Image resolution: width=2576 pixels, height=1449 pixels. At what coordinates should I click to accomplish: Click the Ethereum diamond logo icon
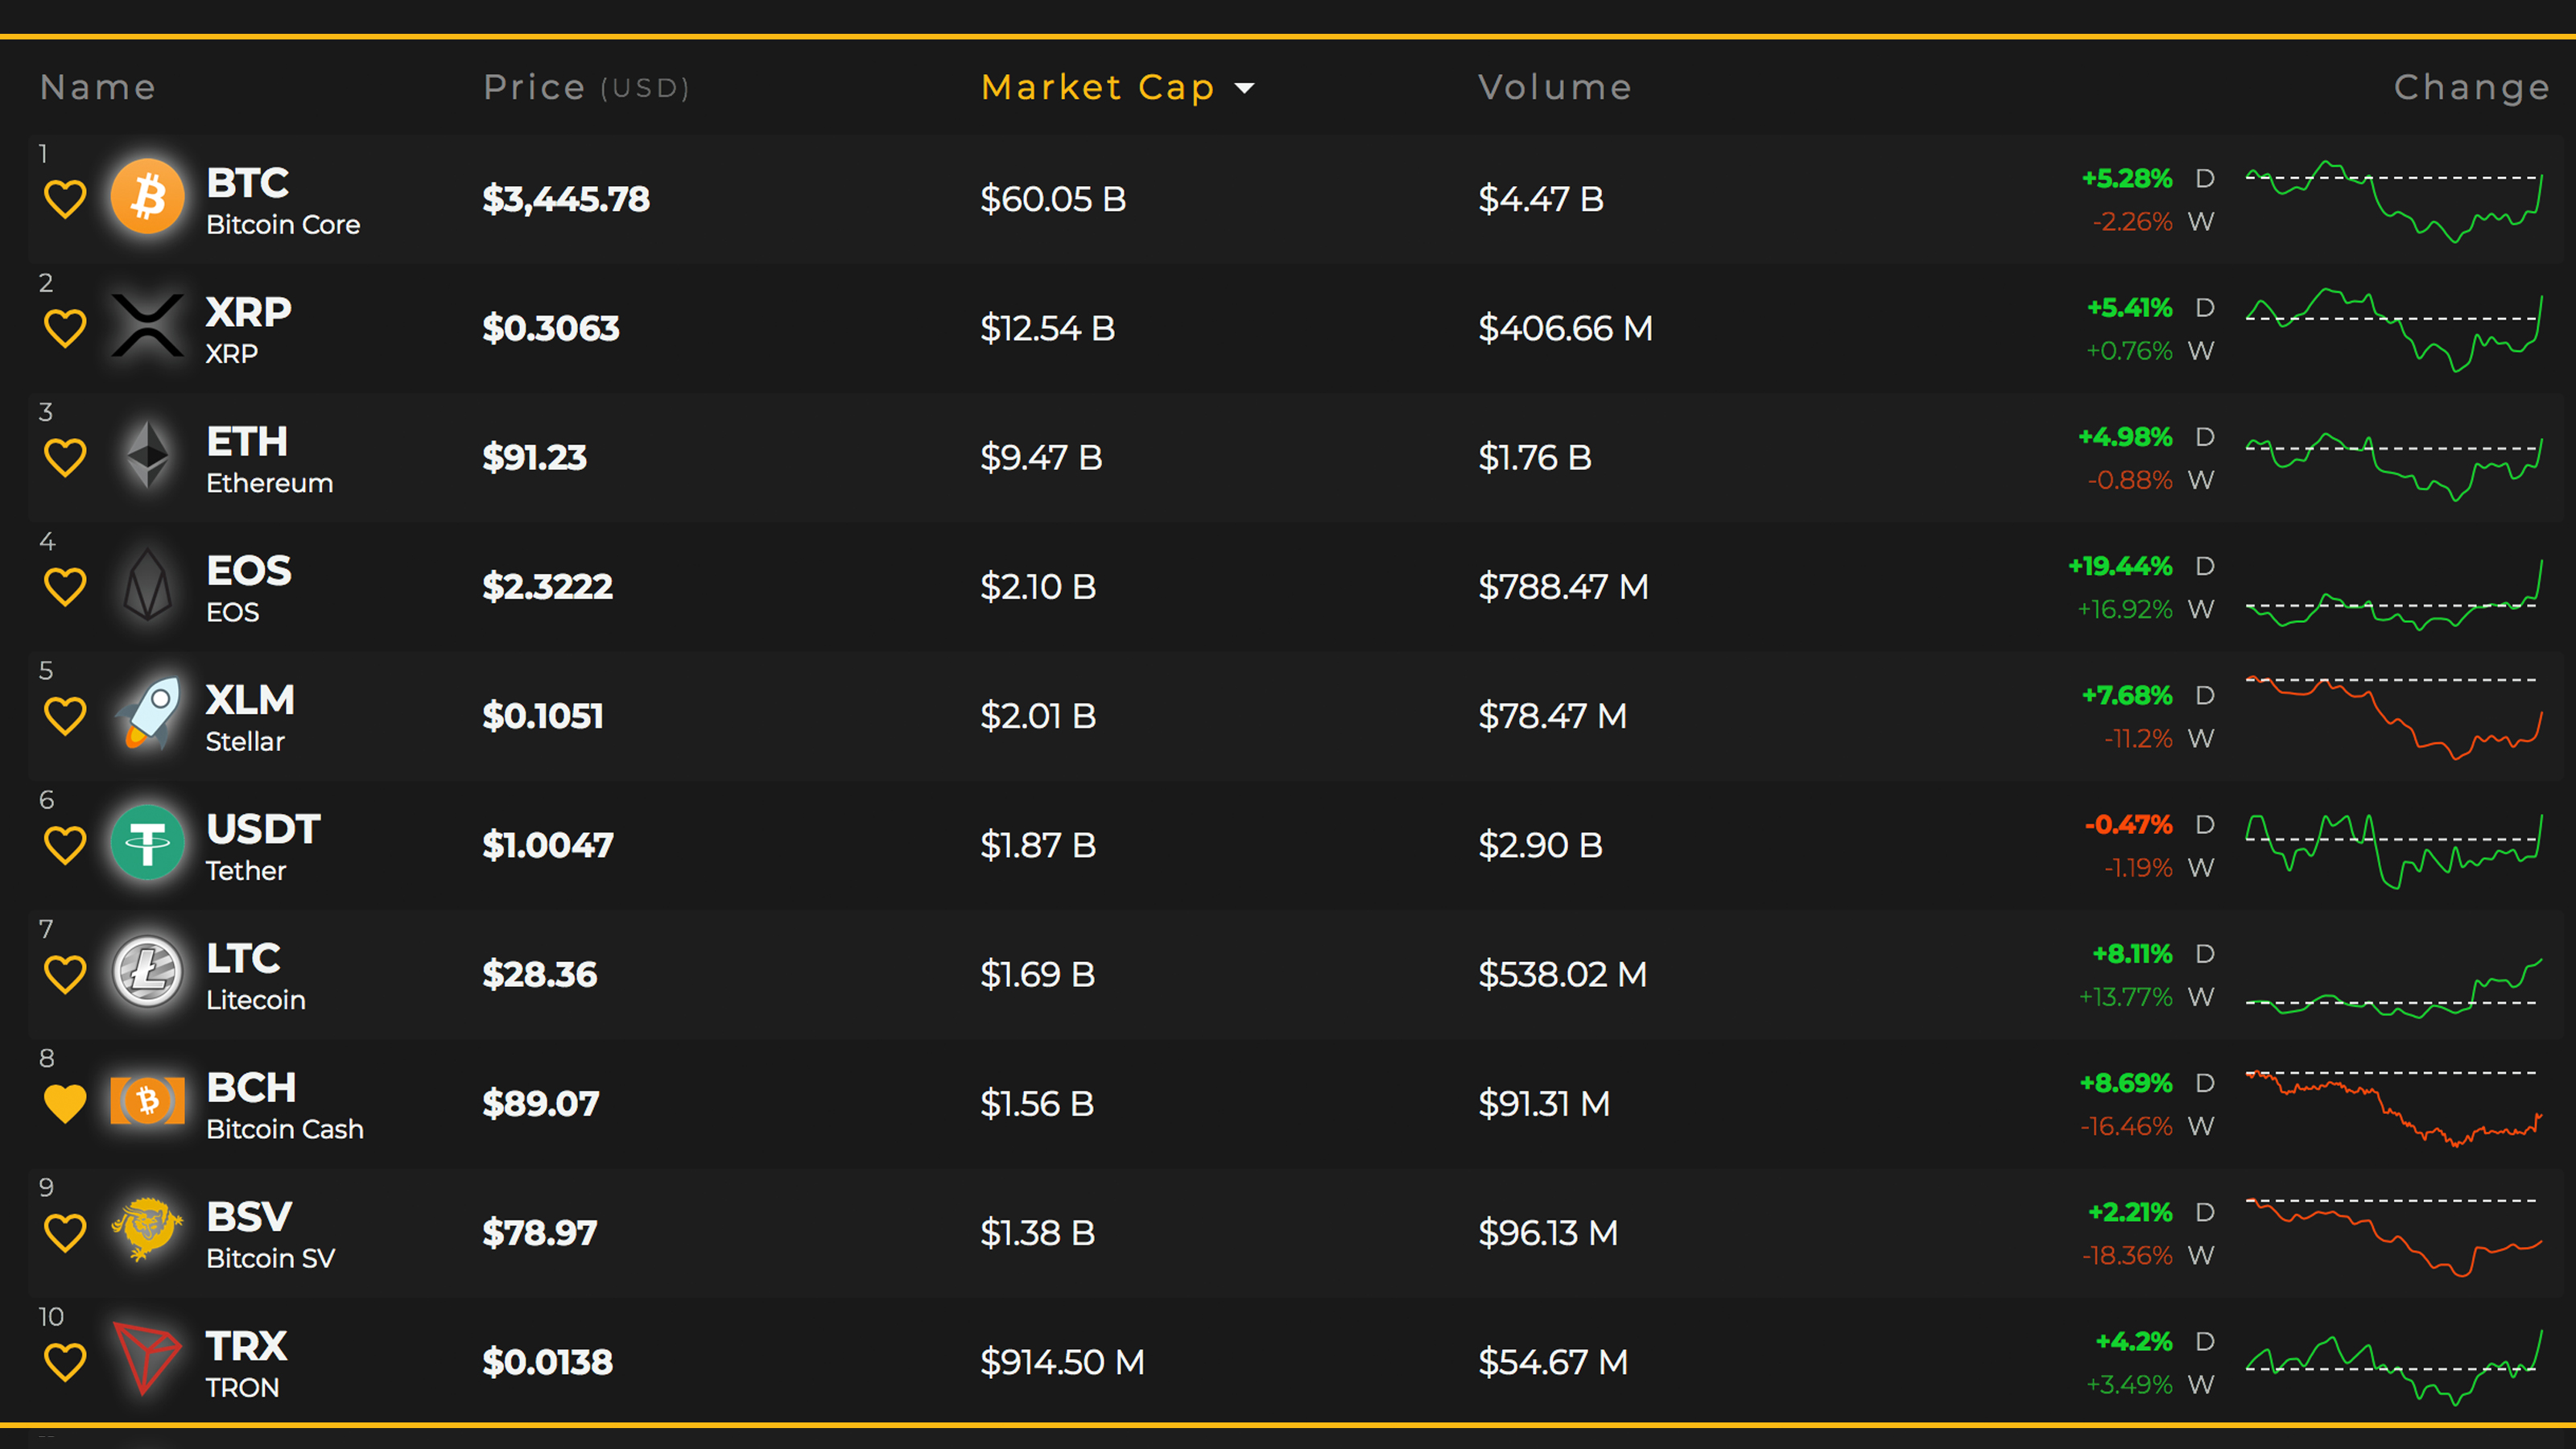148,456
